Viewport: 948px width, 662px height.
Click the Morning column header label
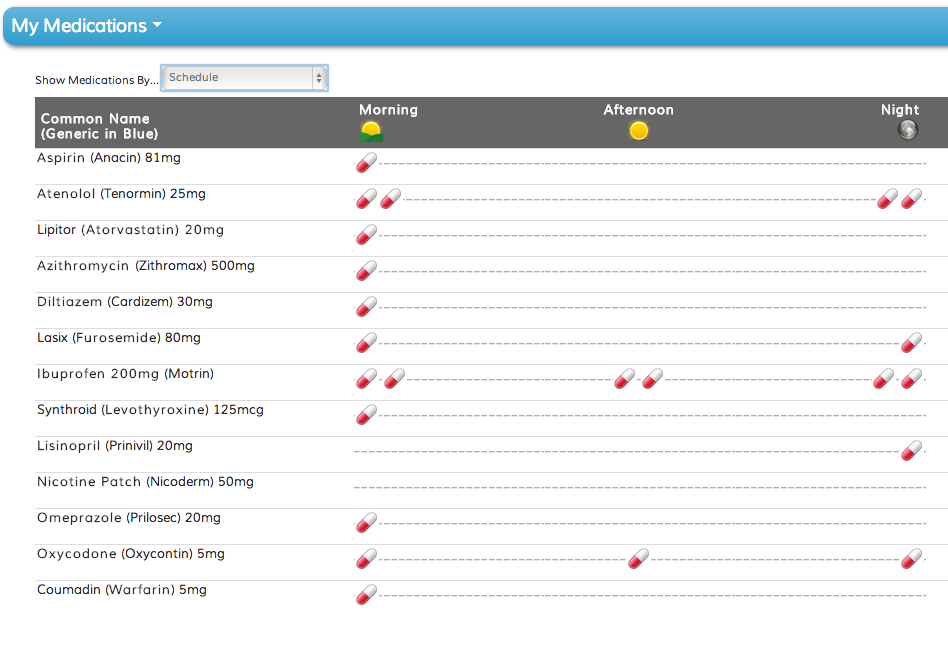click(x=388, y=109)
